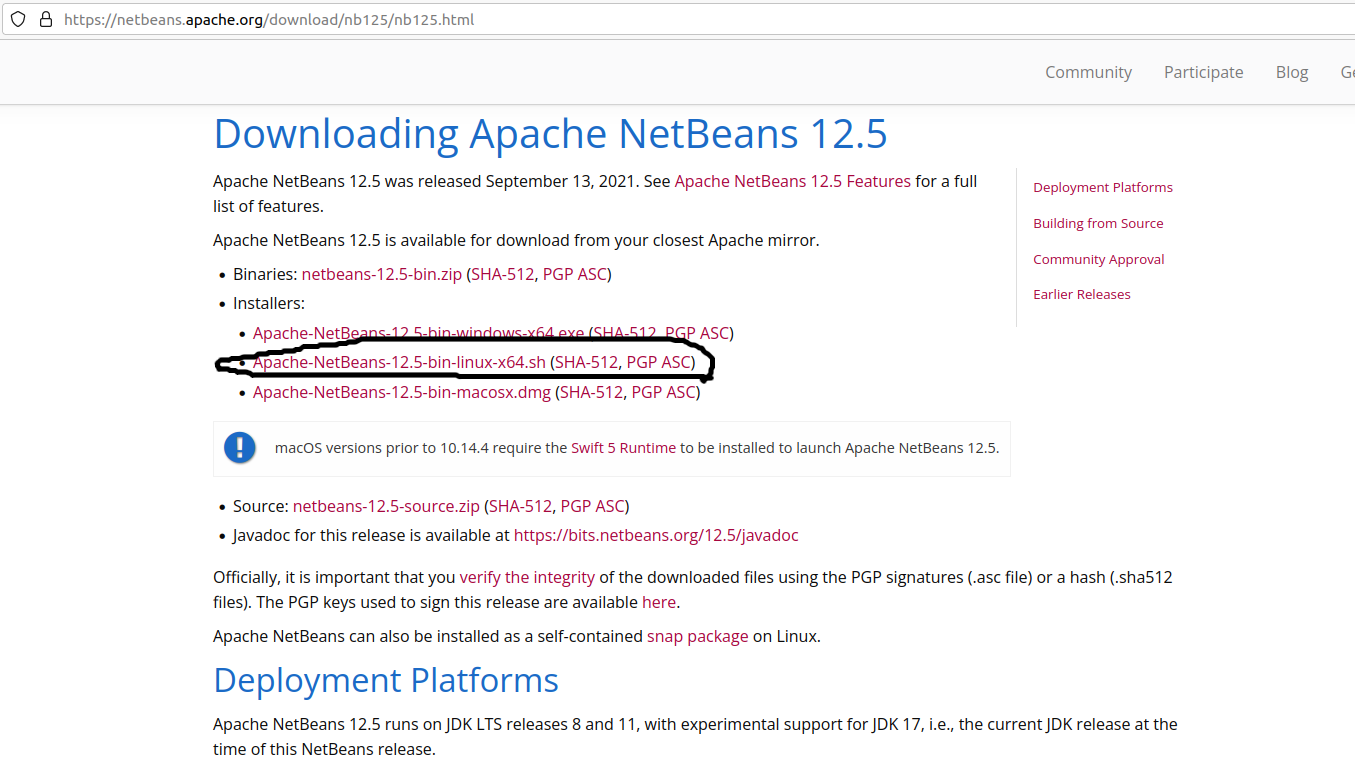Open the snap package link
Screen dimensions: 1355x767
pyautogui.click(x=697, y=636)
